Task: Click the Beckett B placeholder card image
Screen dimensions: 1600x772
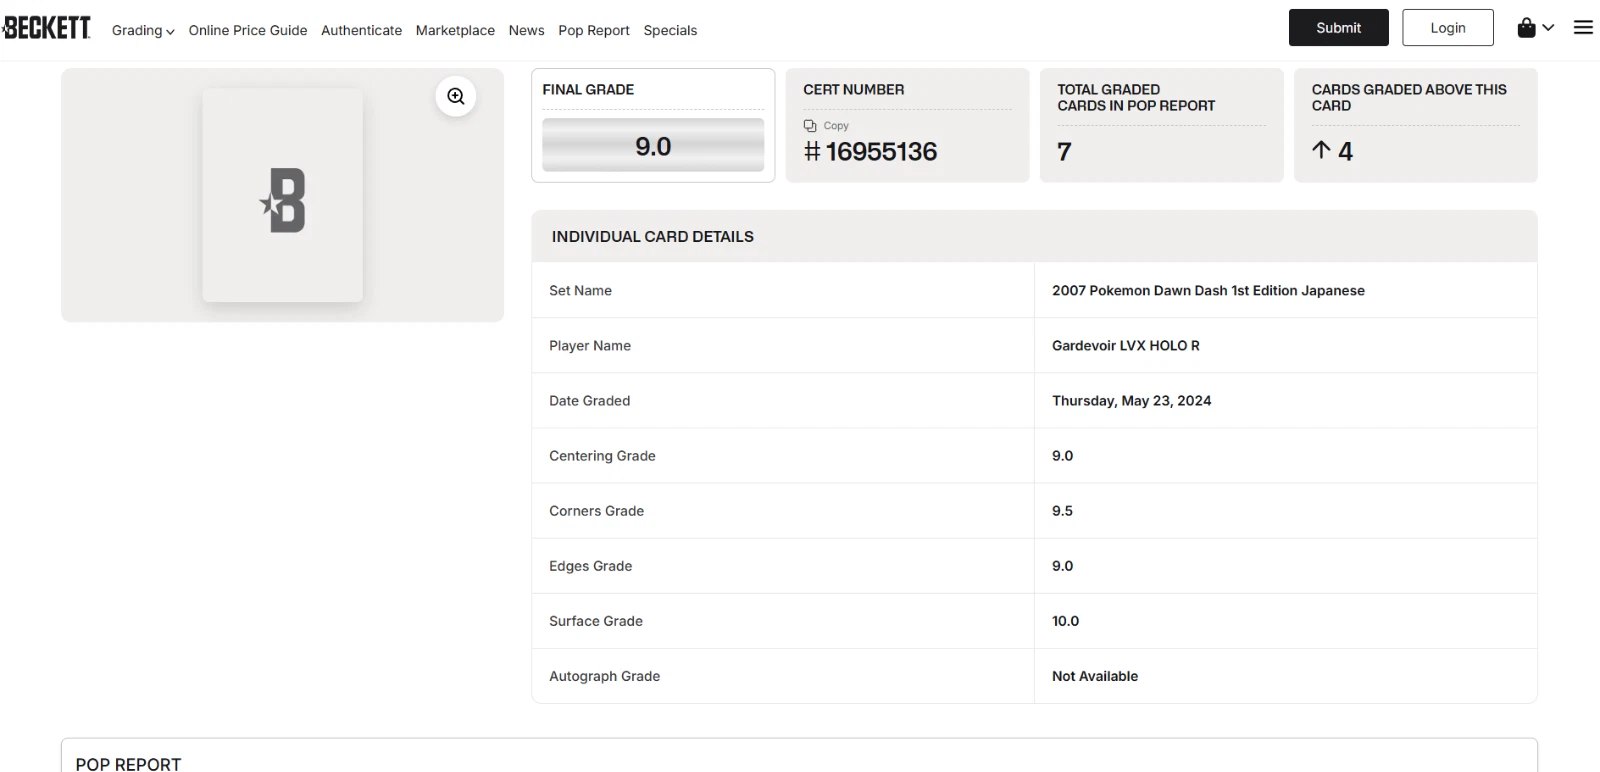Action: 283,195
